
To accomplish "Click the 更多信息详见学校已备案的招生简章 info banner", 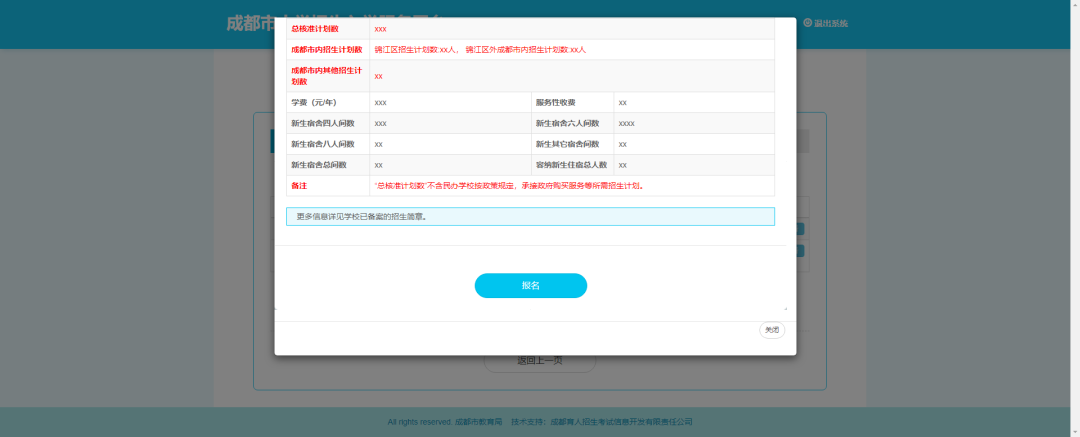I will tap(530, 216).
